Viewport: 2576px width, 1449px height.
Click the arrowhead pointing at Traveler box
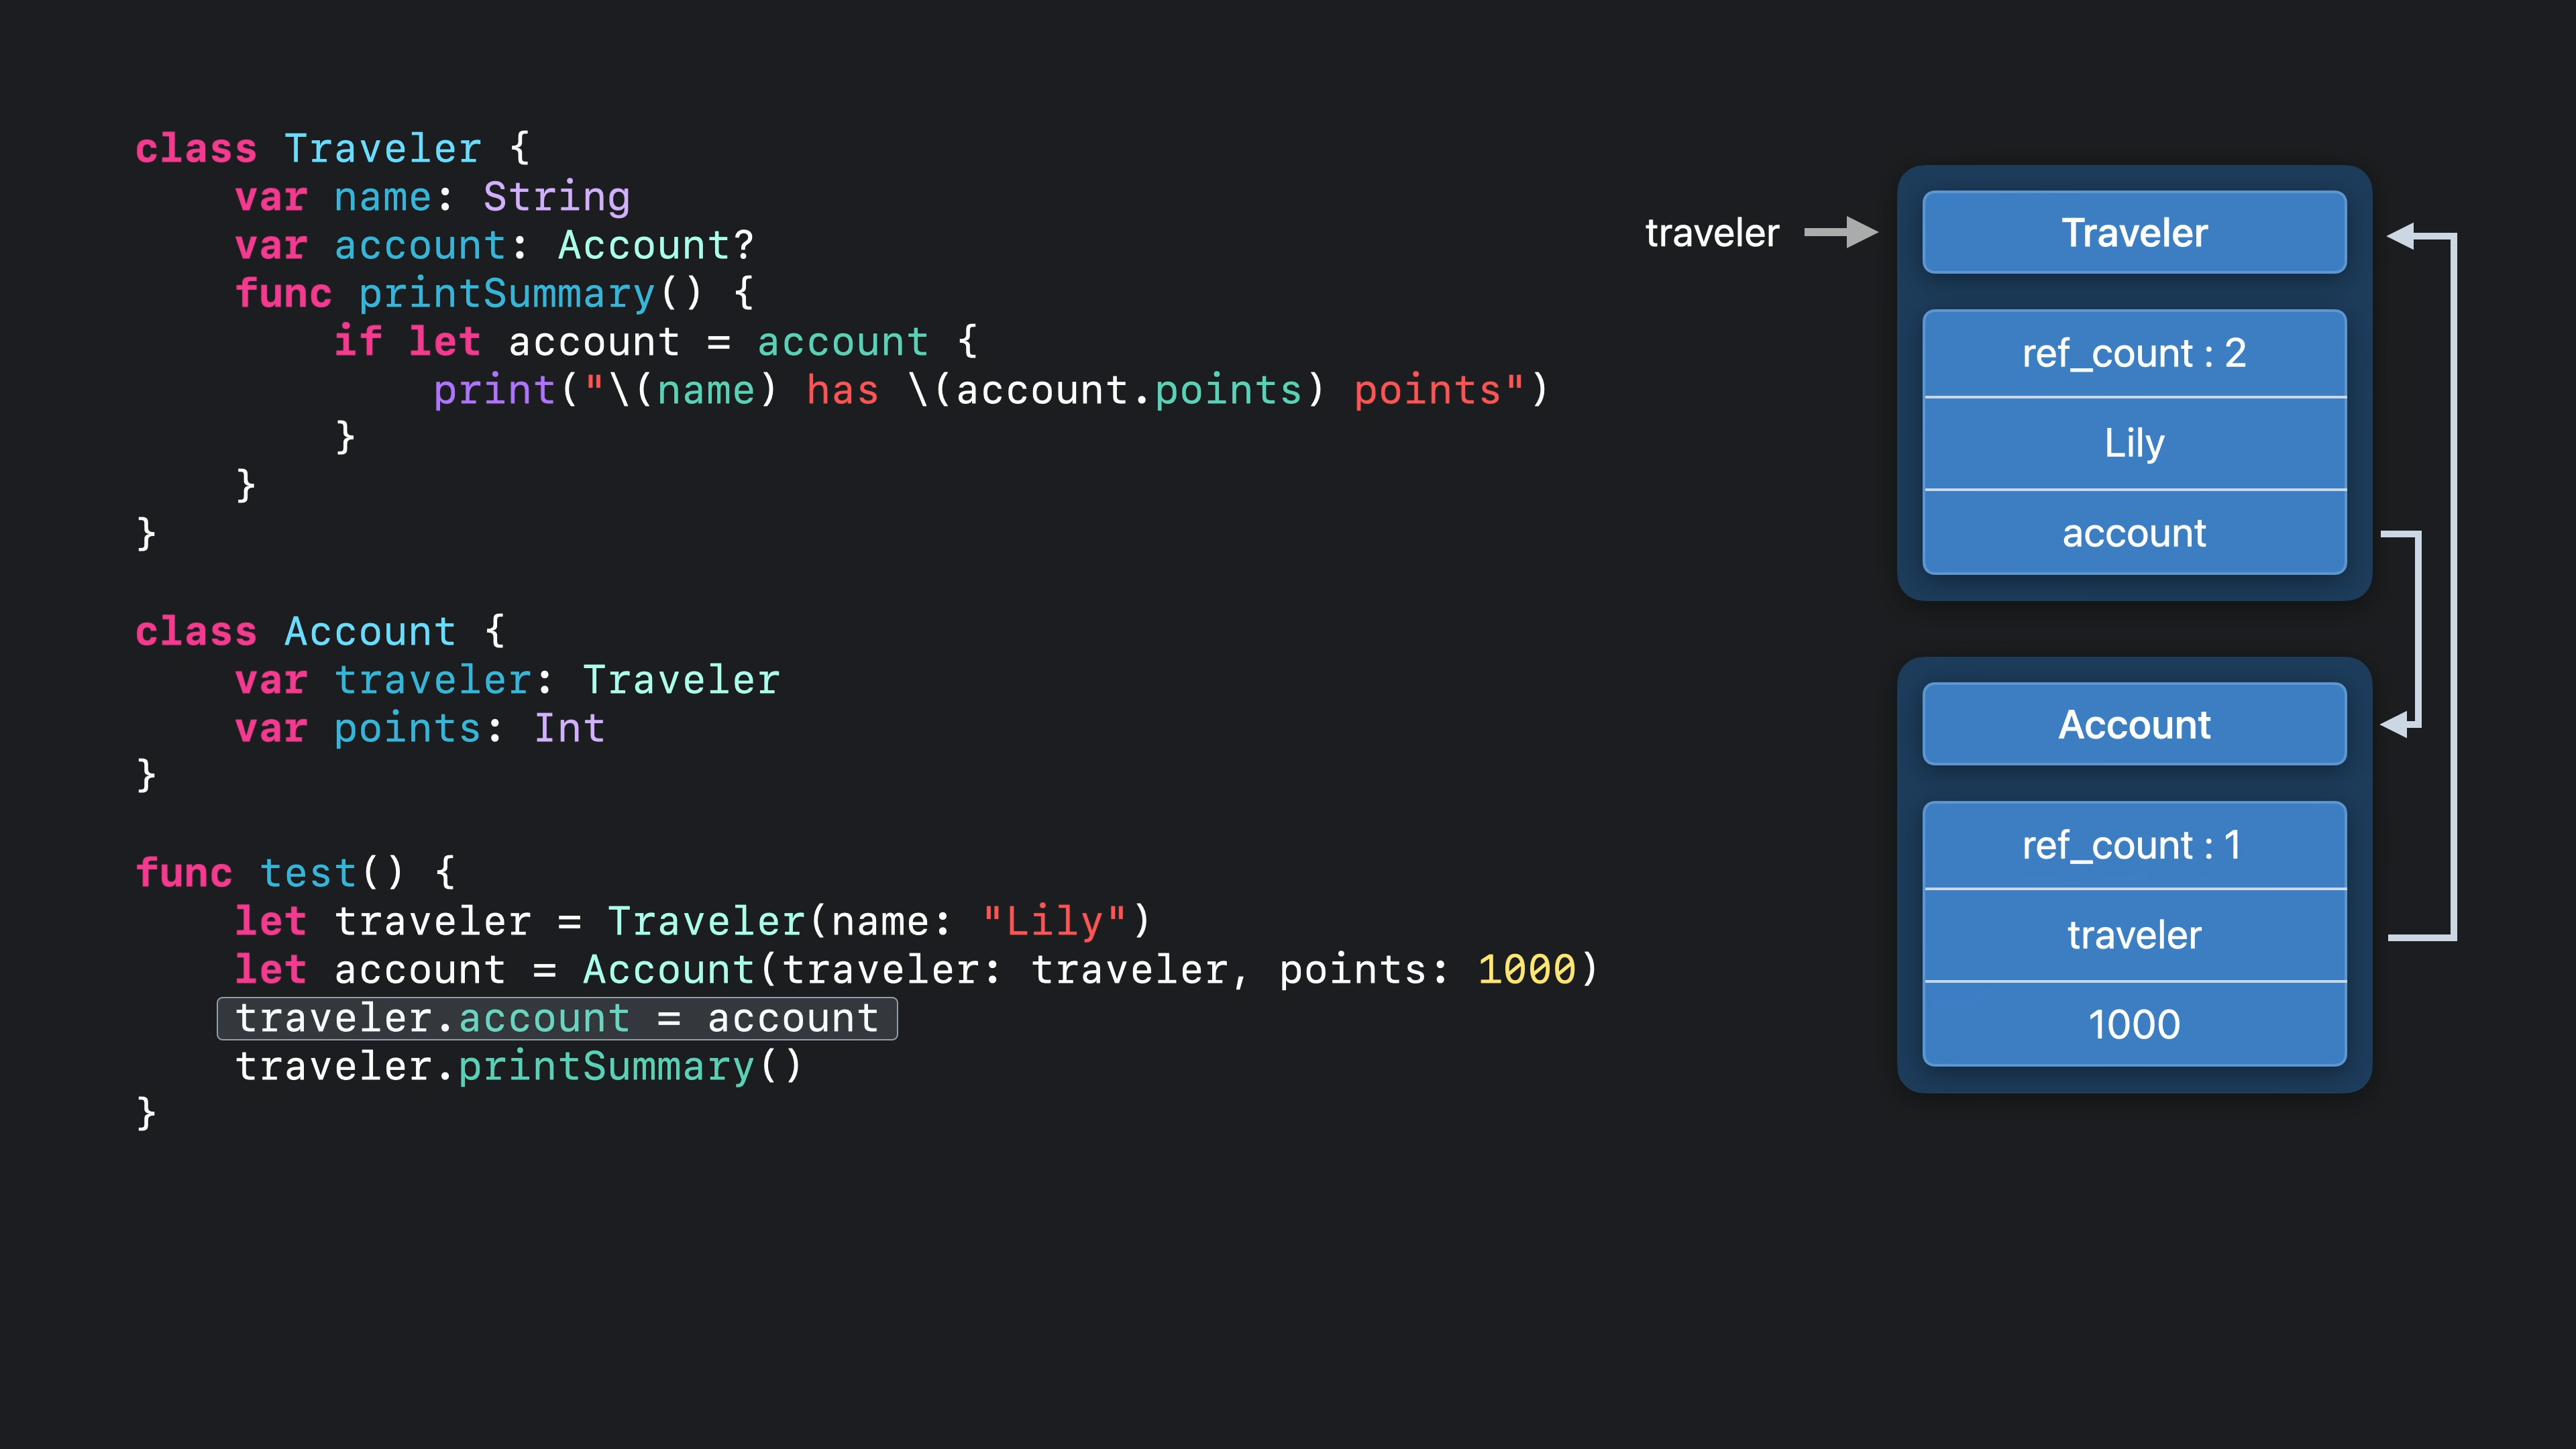[x=2401, y=236]
